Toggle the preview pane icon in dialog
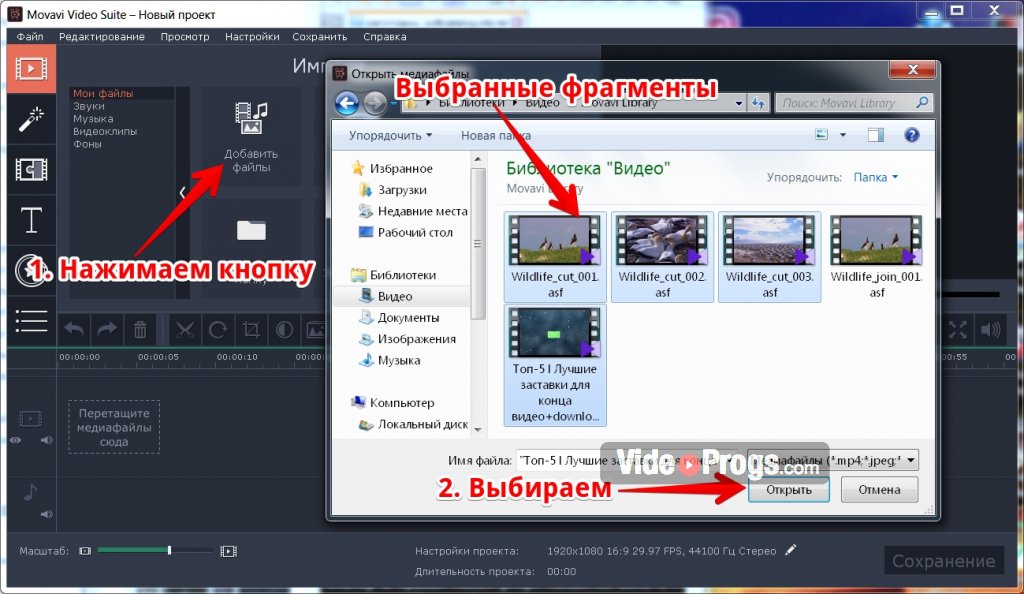The height and width of the screenshot is (594, 1024). pyautogui.click(x=876, y=135)
